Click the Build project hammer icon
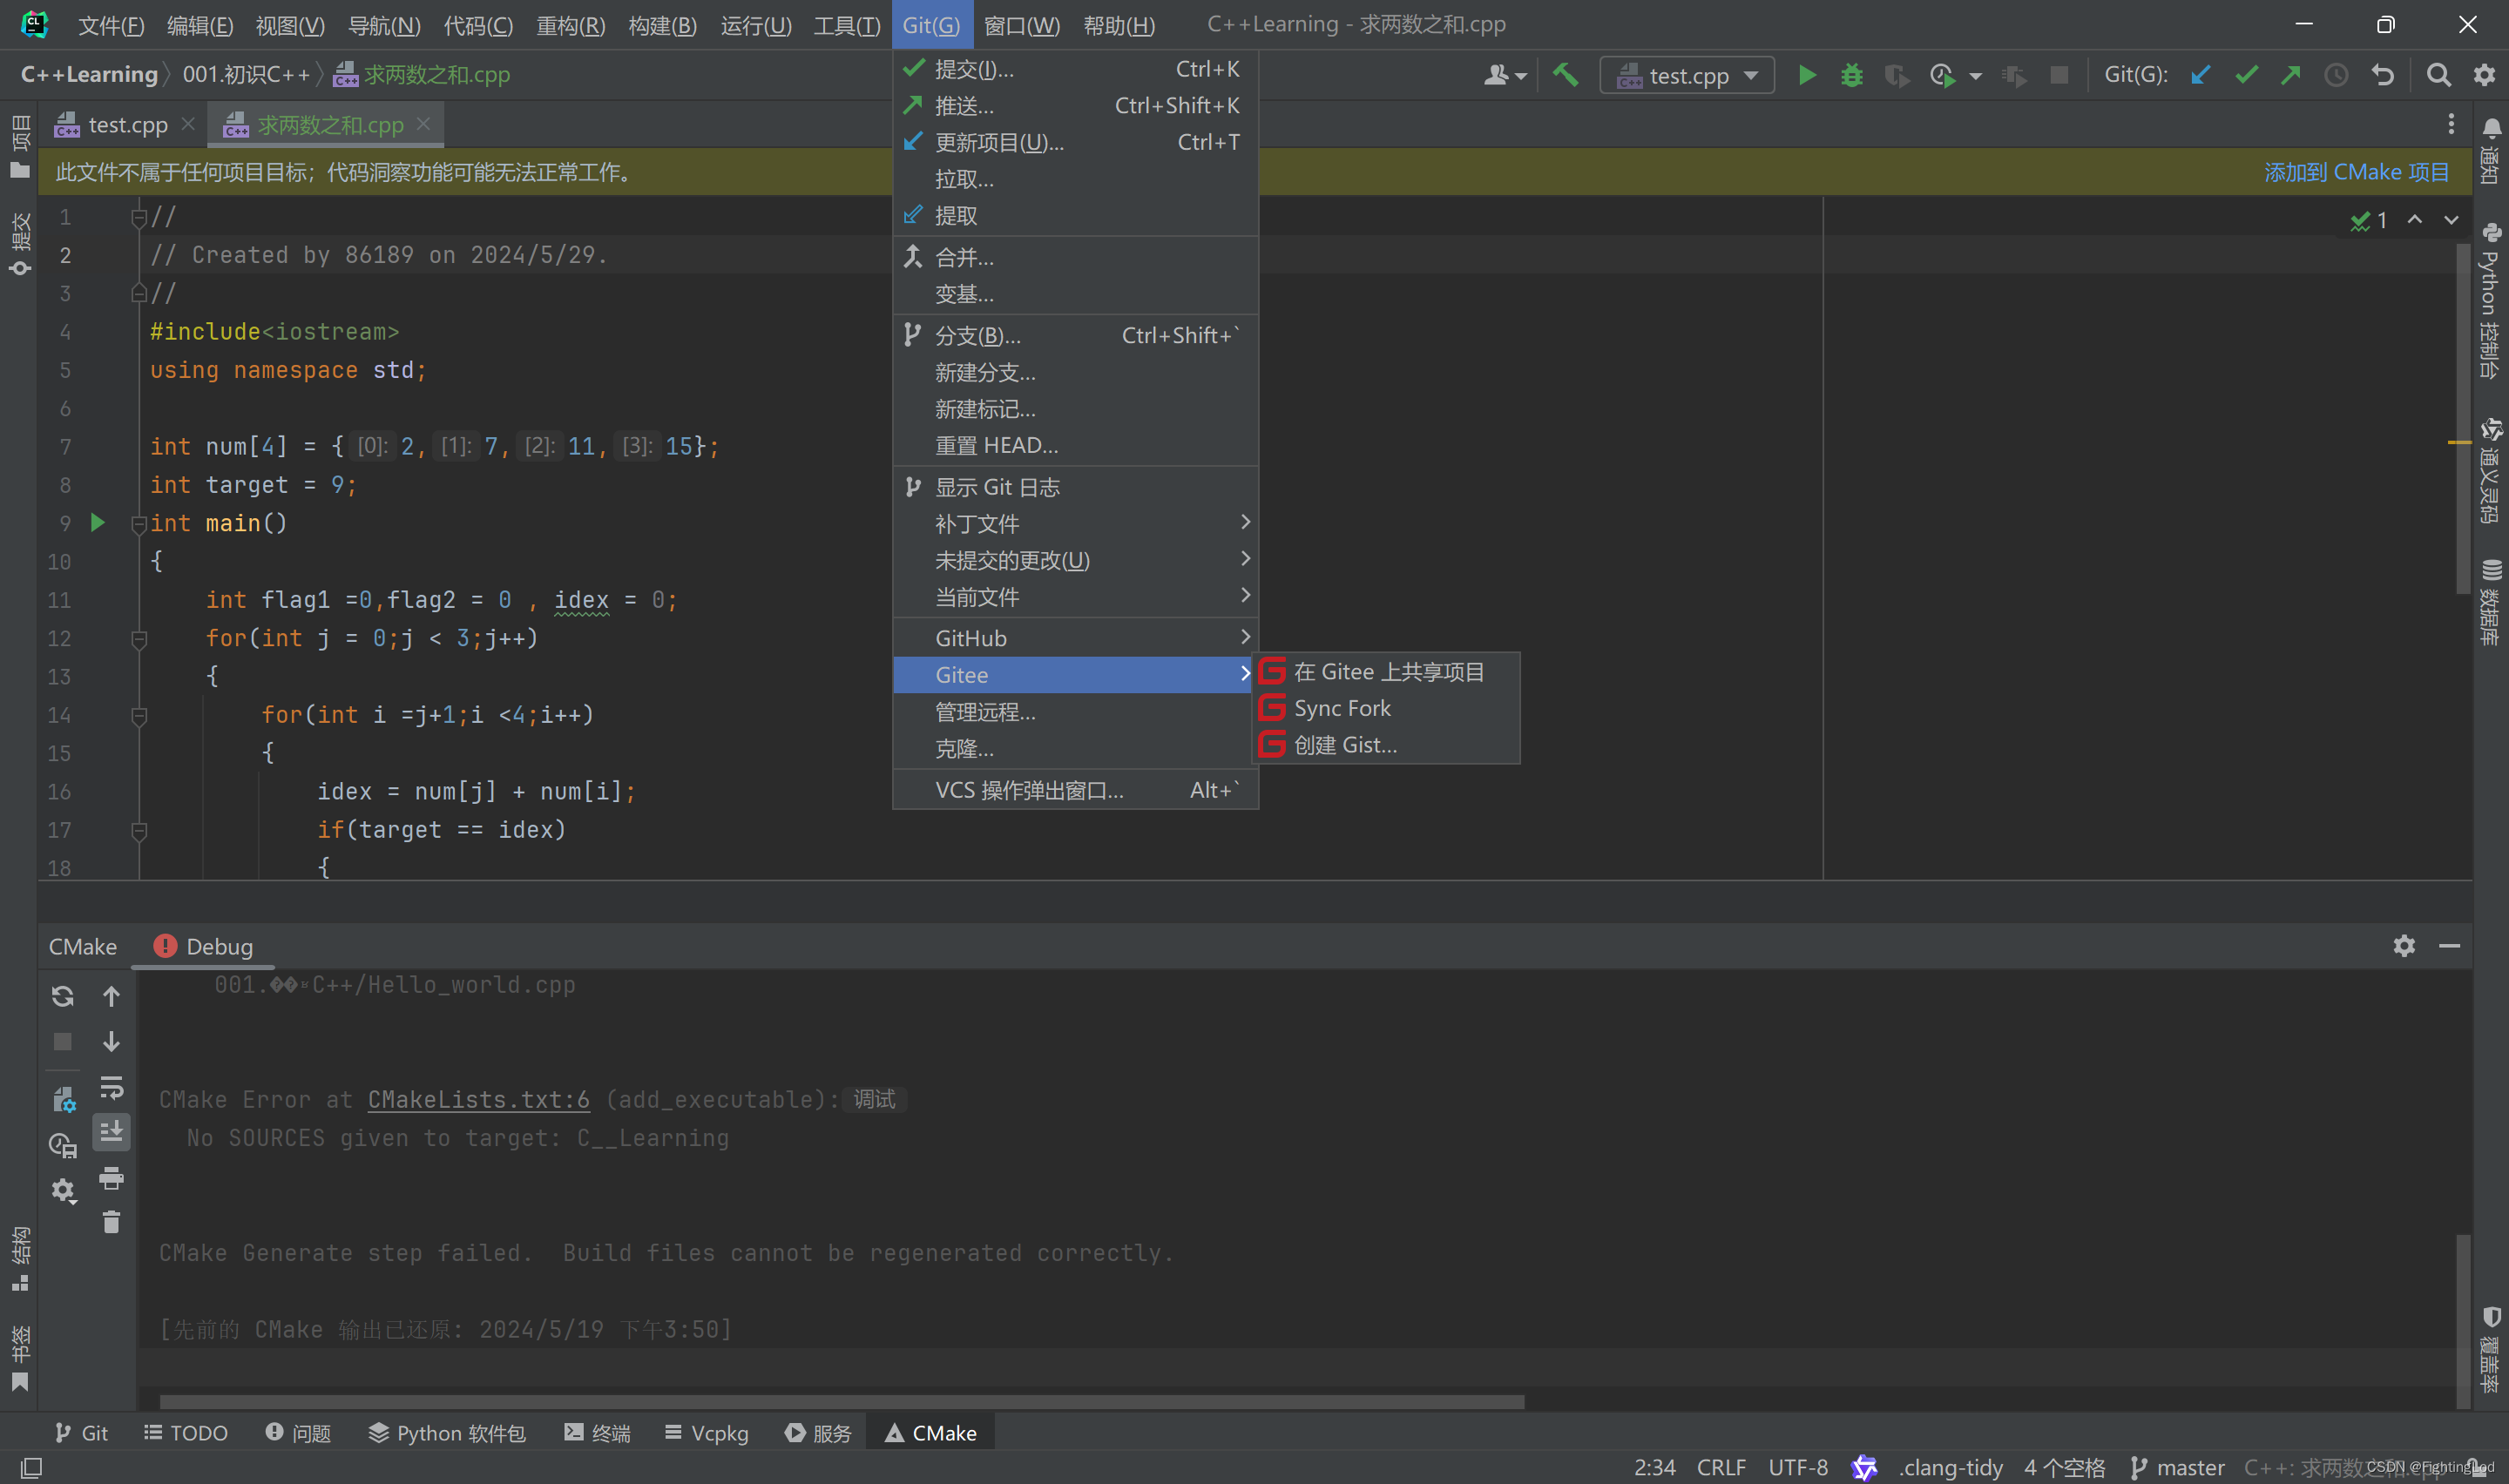The height and width of the screenshot is (1484, 2509). pyautogui.click(x=1564, y=72)
